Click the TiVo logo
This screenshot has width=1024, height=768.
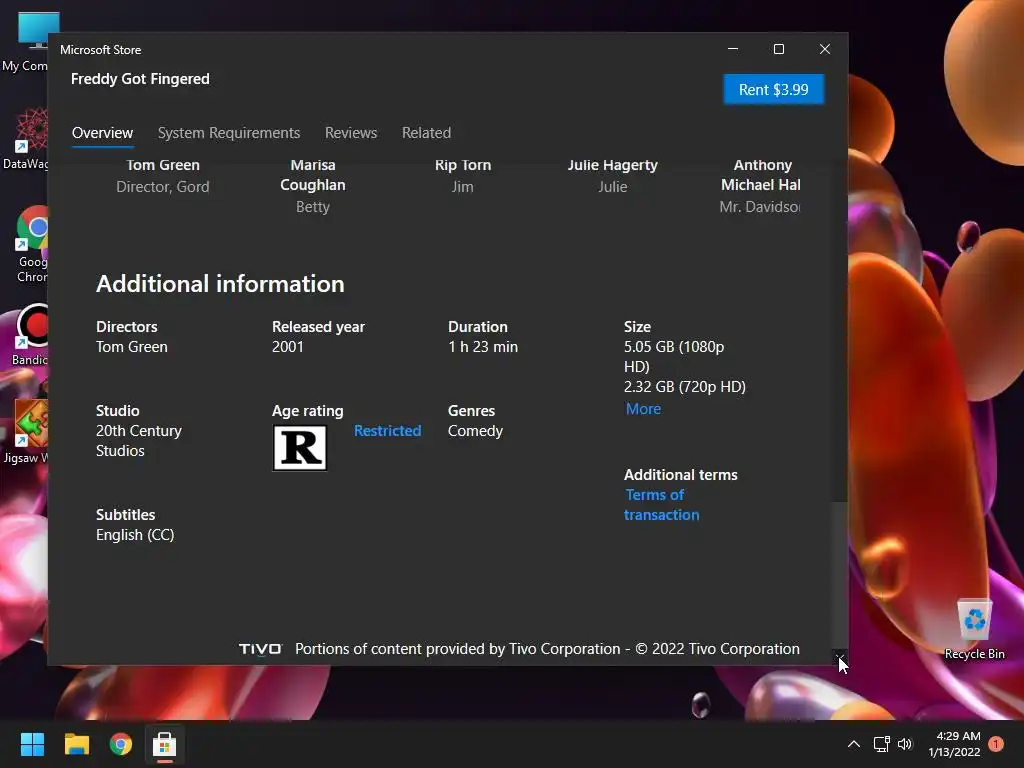260,649
